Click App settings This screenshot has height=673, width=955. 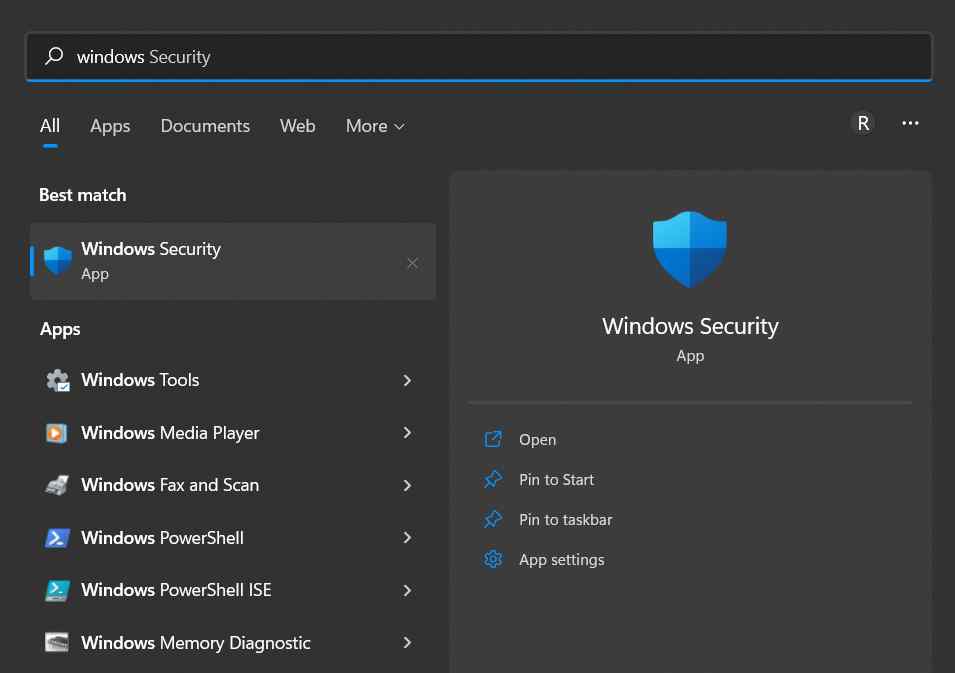point(562,560)
